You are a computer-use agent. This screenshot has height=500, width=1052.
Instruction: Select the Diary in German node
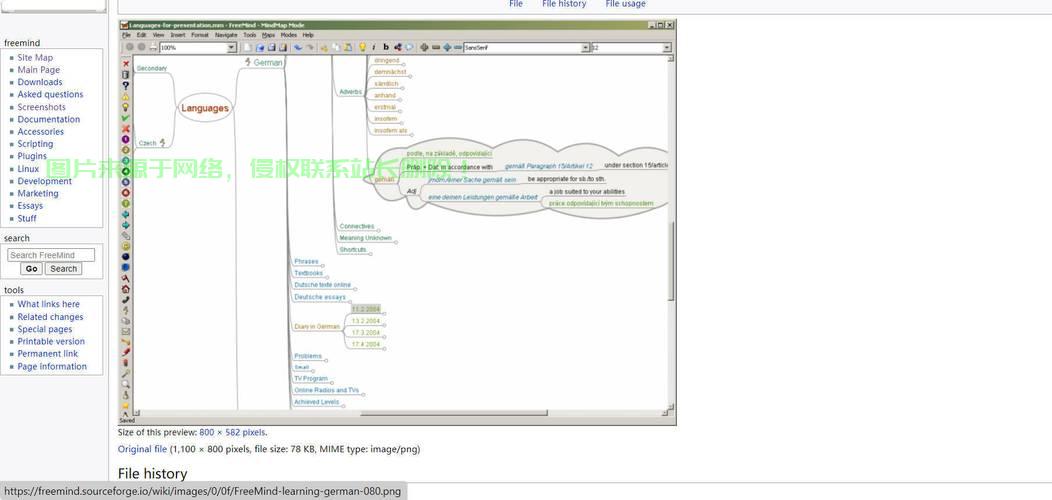tap(317, 327)
